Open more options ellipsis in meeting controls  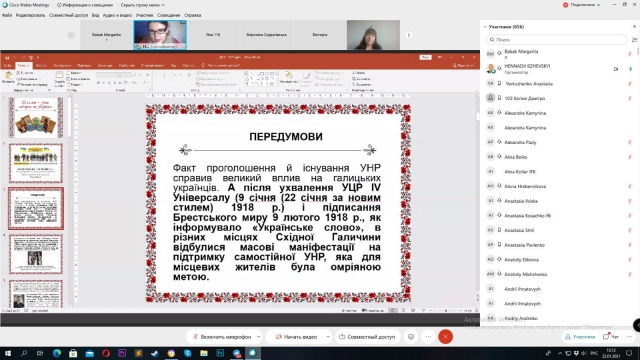click(x=428, y=337)
